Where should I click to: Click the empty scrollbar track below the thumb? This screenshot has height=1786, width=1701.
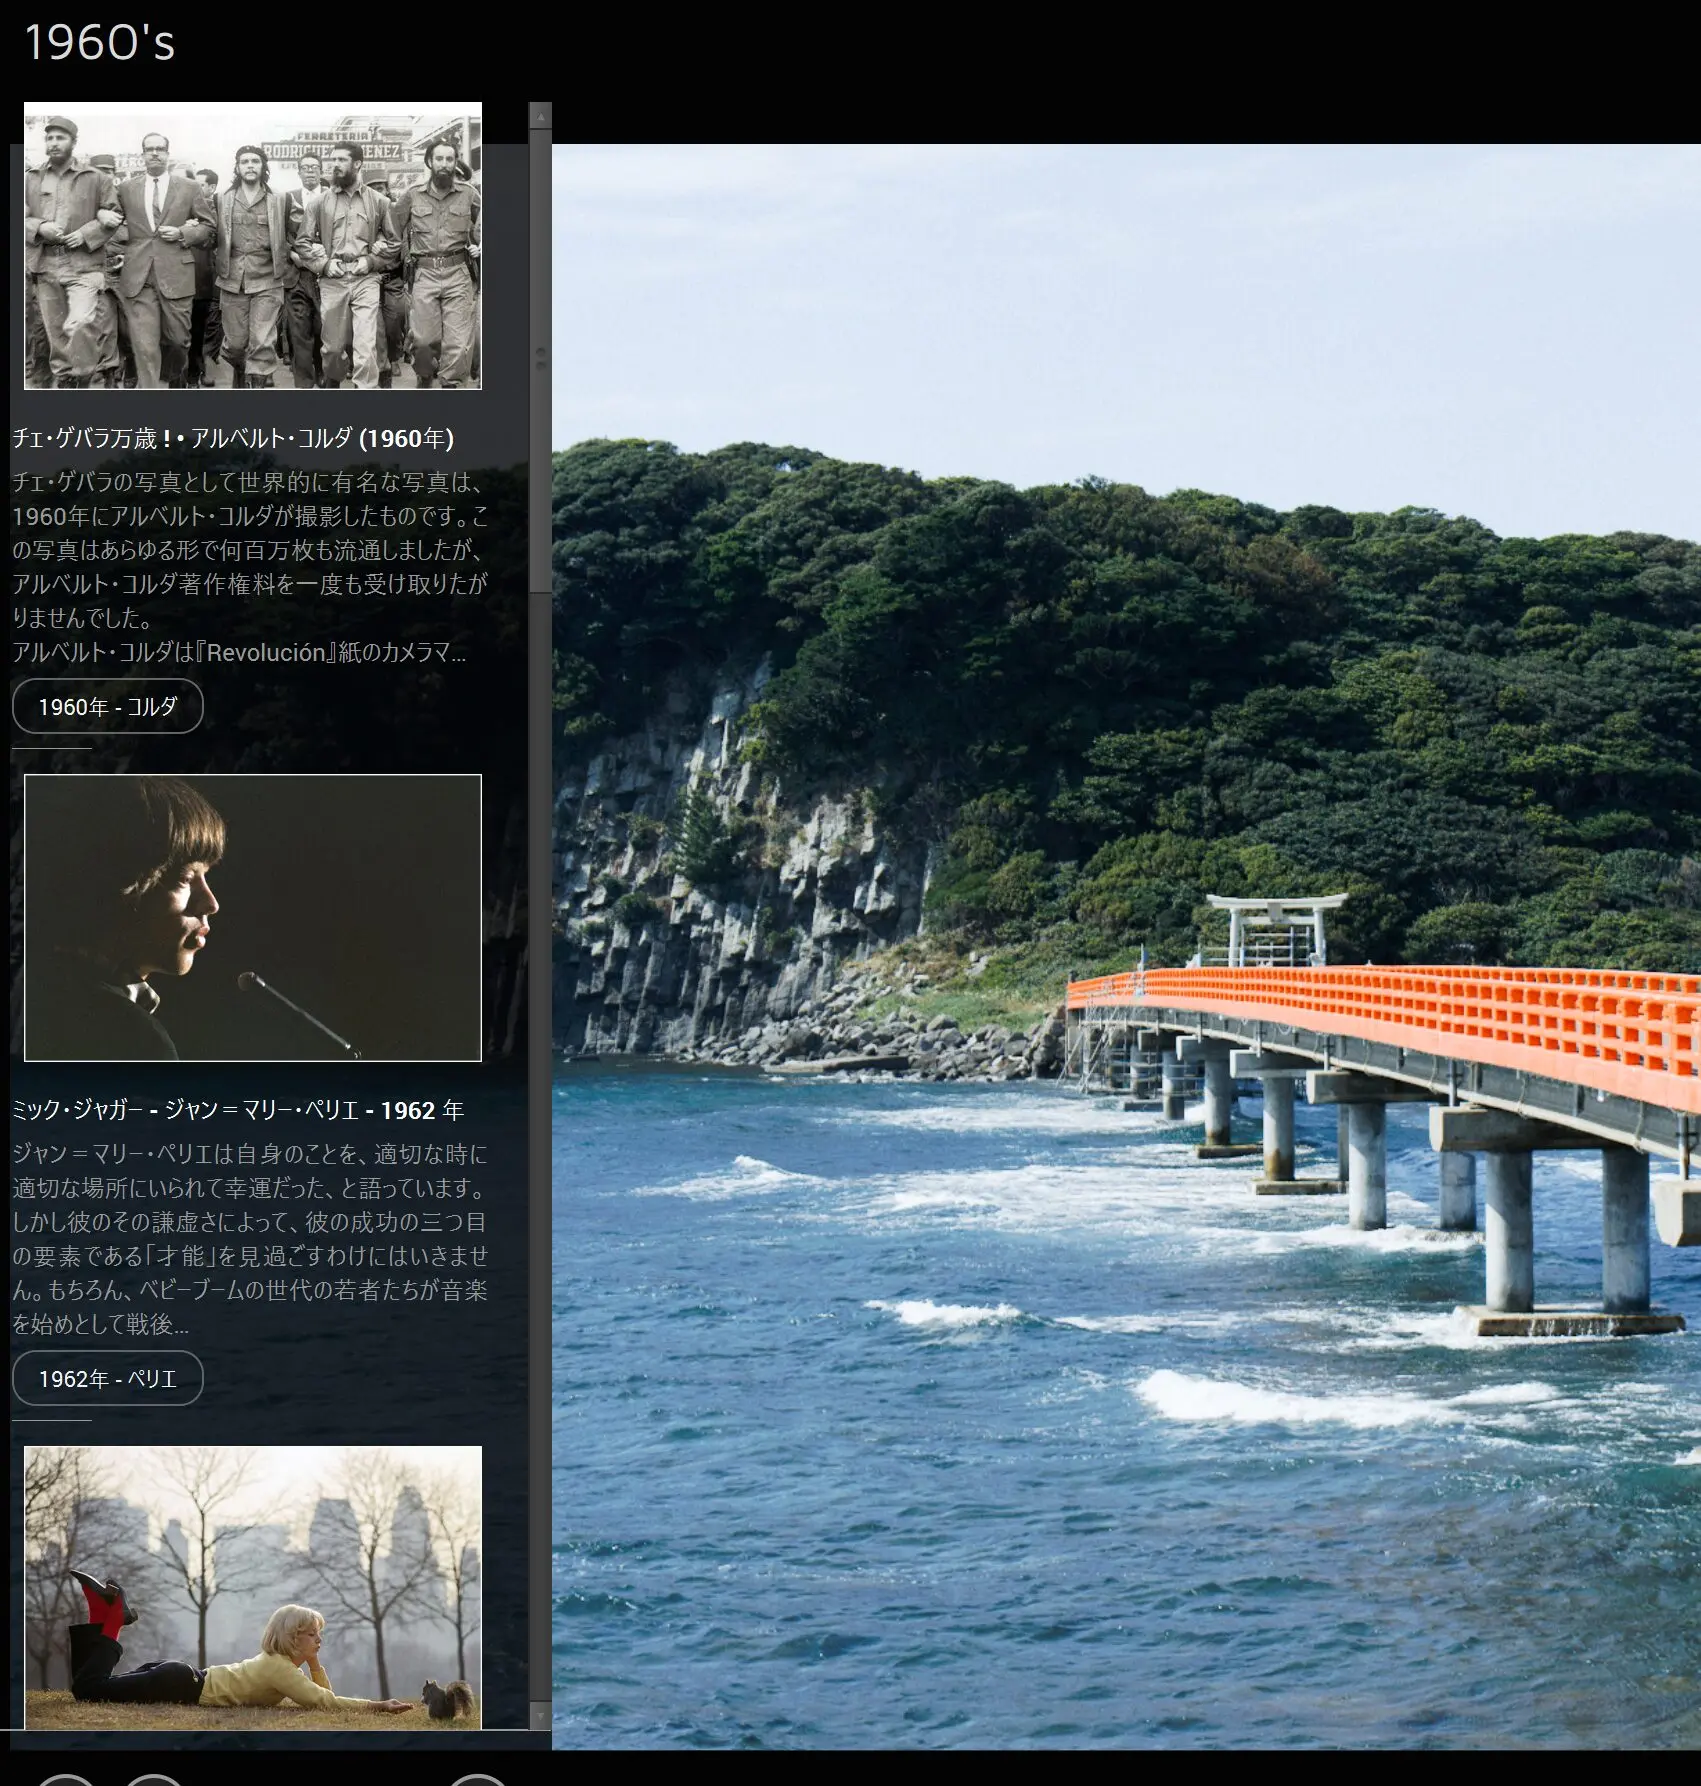point(540,1100)
